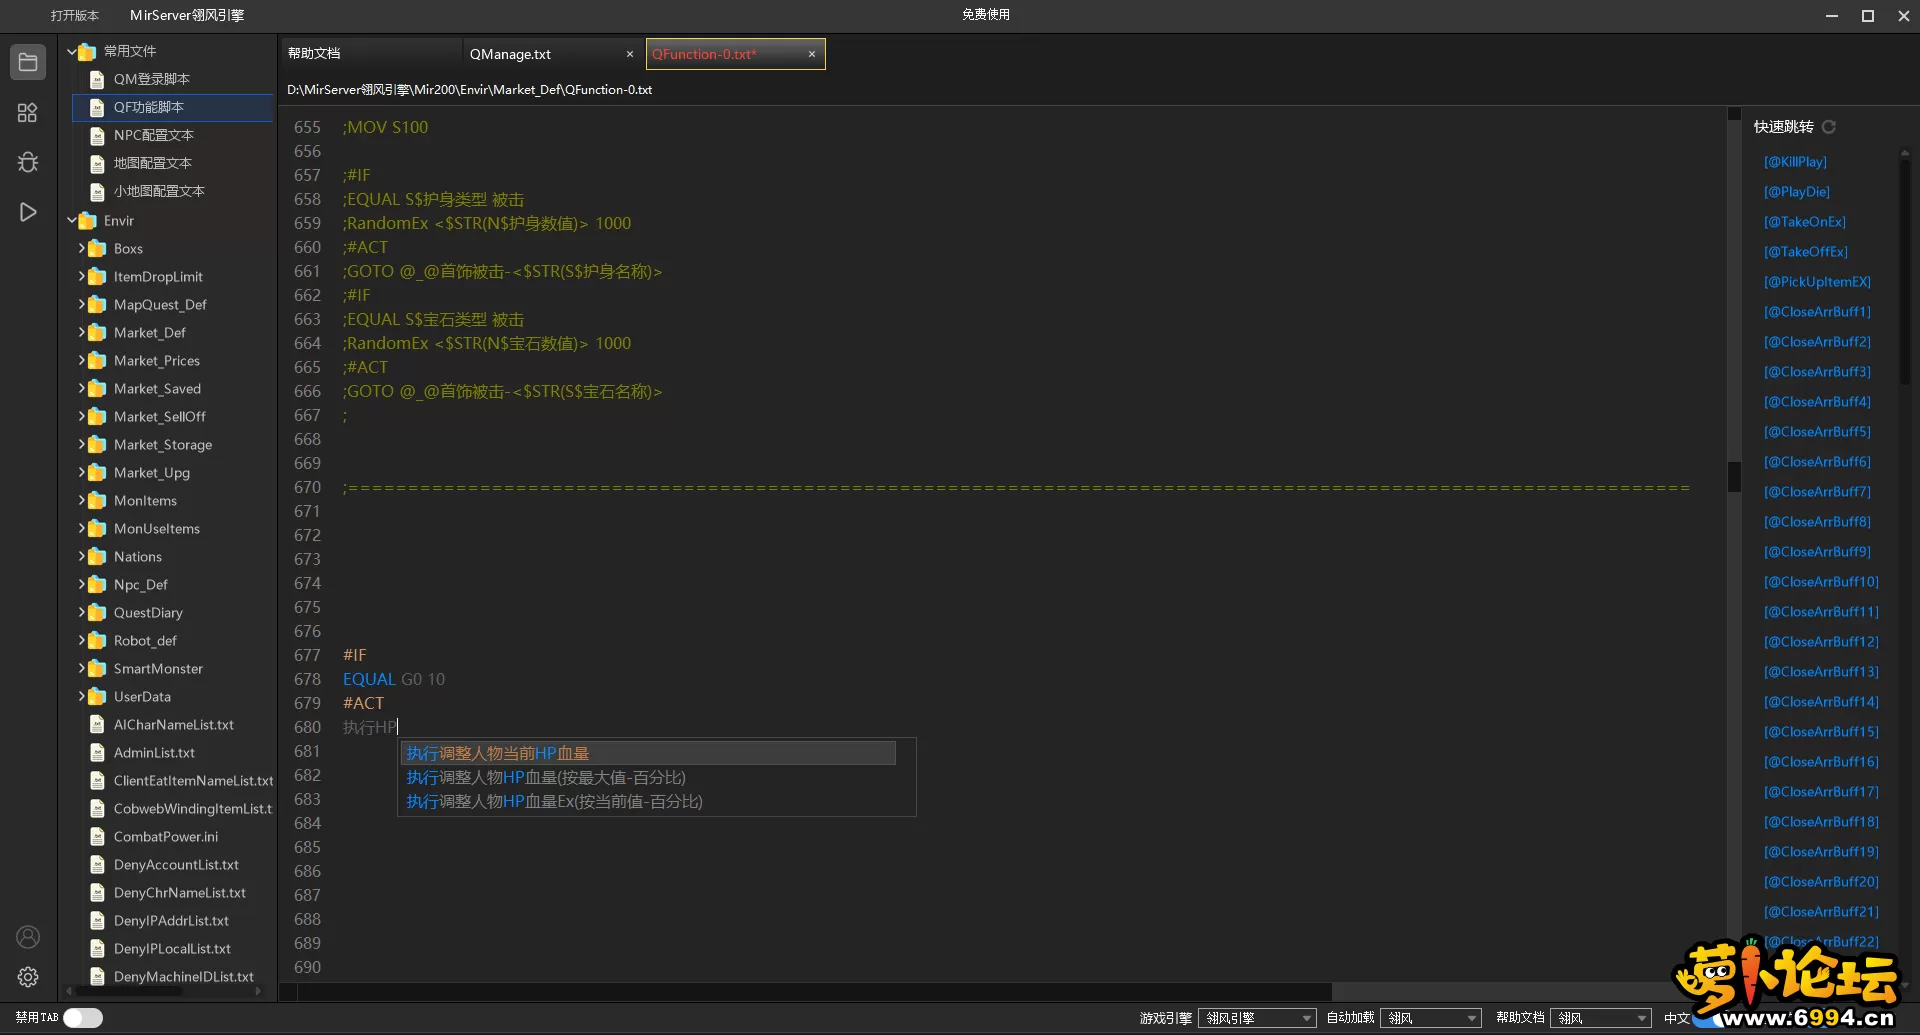
Task: Jump to [@TakeOffEx] label
Action: (1806, 252)
